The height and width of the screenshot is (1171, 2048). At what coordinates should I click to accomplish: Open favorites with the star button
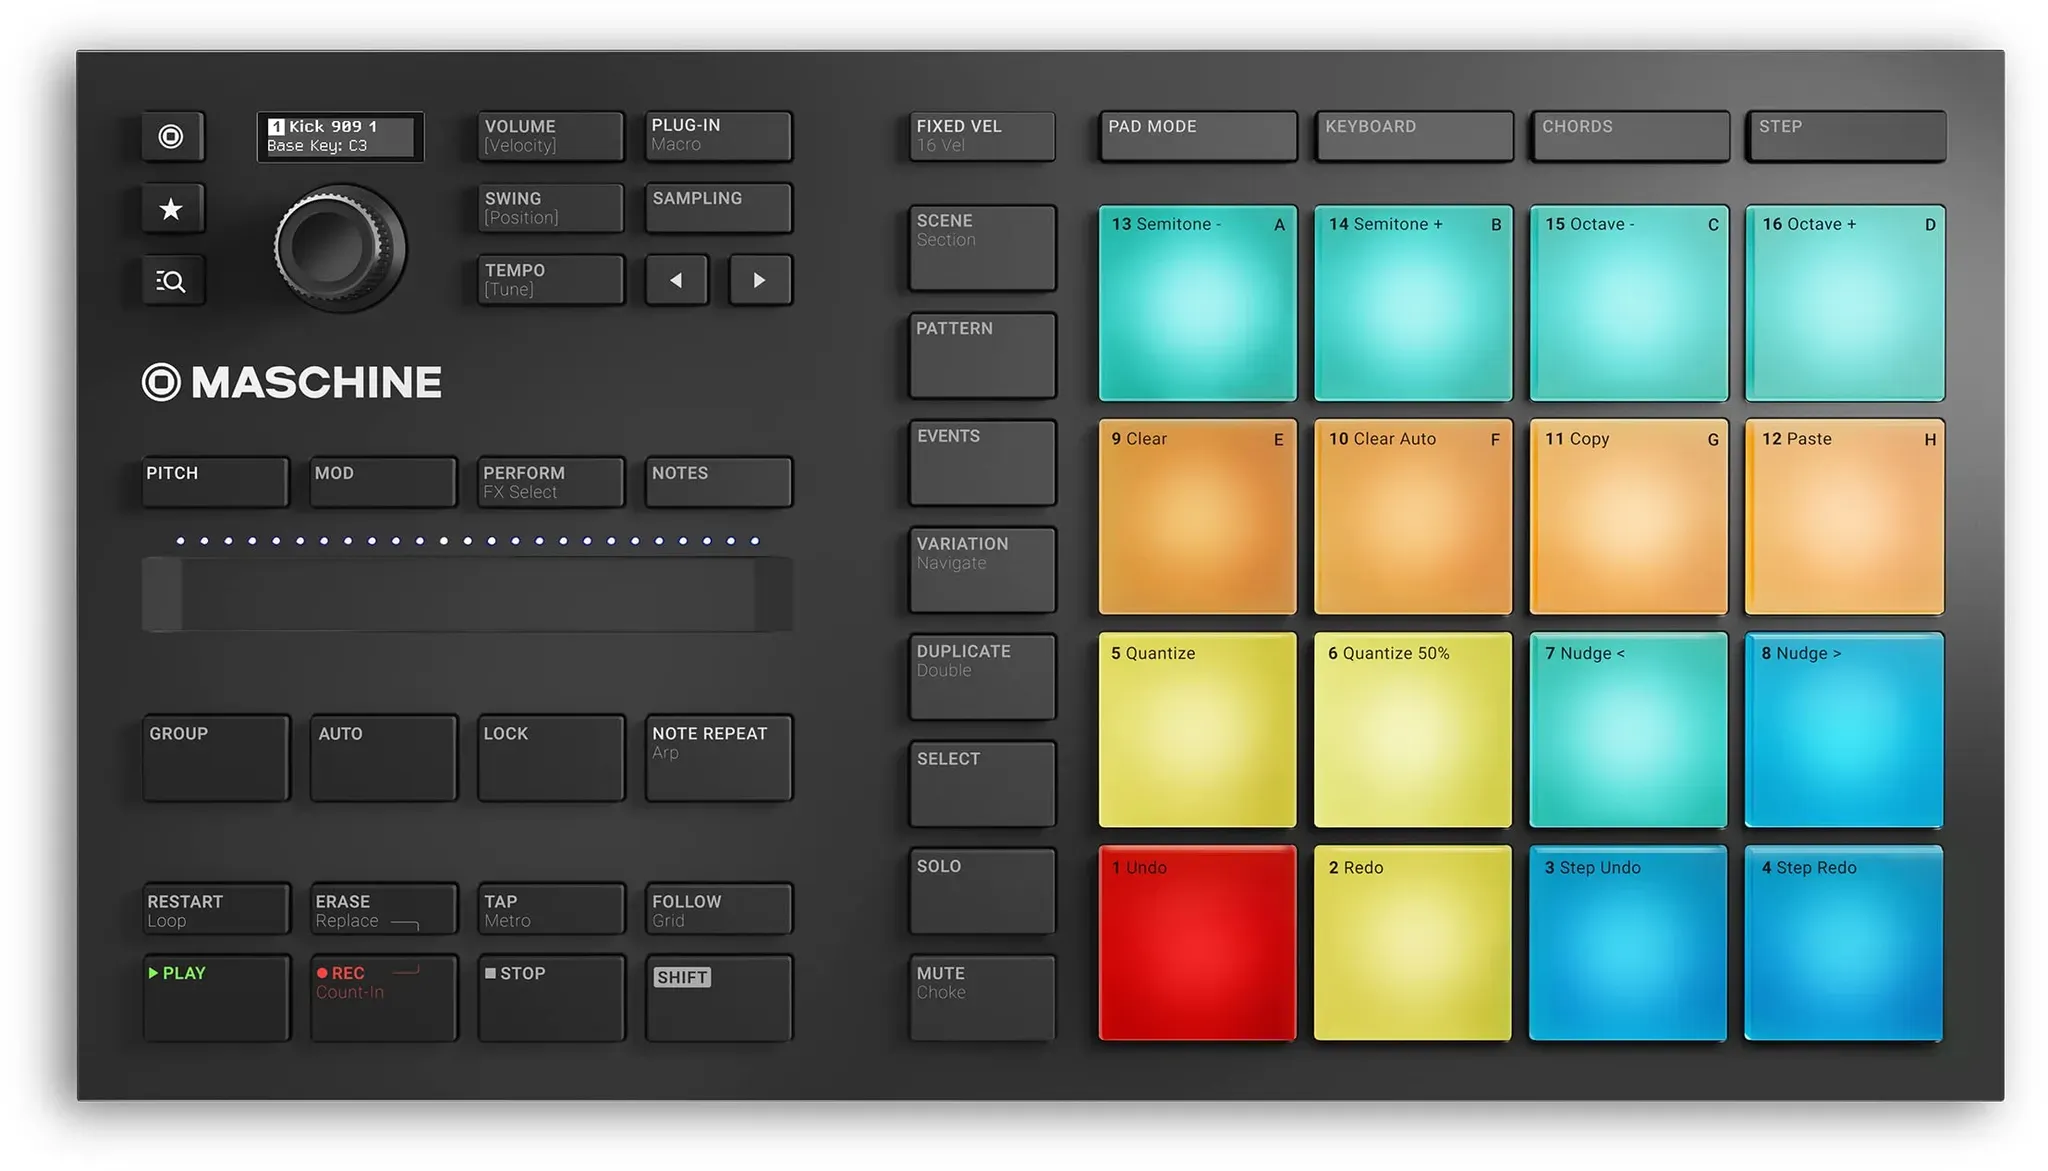point(172,209)
